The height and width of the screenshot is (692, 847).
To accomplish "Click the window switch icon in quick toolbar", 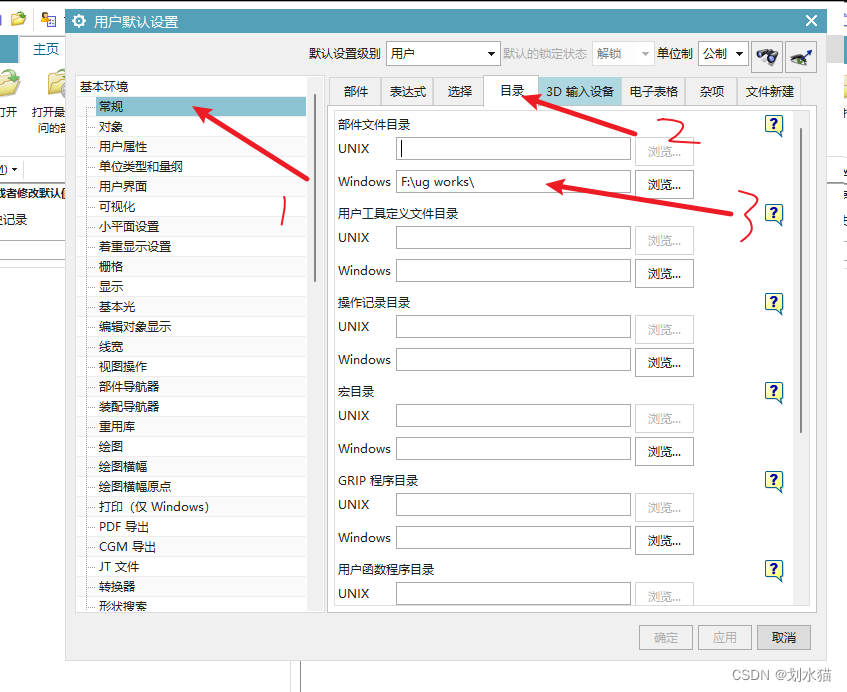I will point(49,19).
